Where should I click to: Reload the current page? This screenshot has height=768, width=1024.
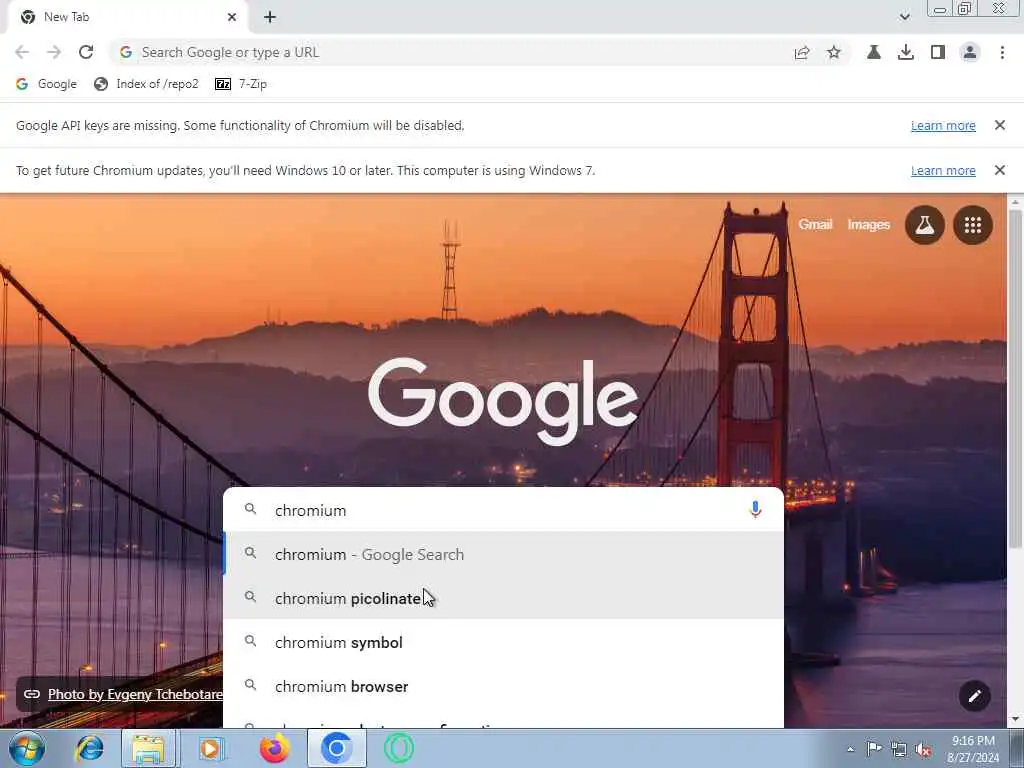86,52
